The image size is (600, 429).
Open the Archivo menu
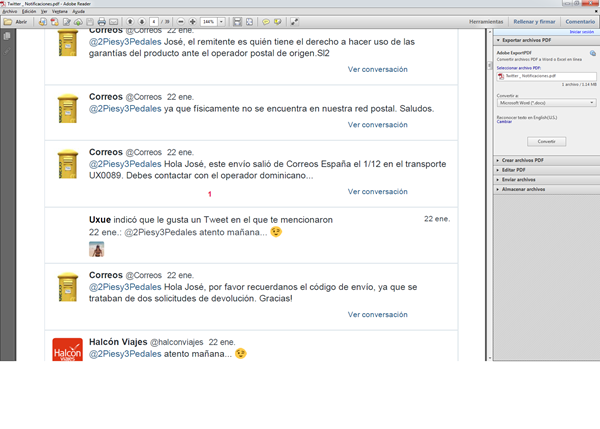pyautogui.click(x=10, y=11)
